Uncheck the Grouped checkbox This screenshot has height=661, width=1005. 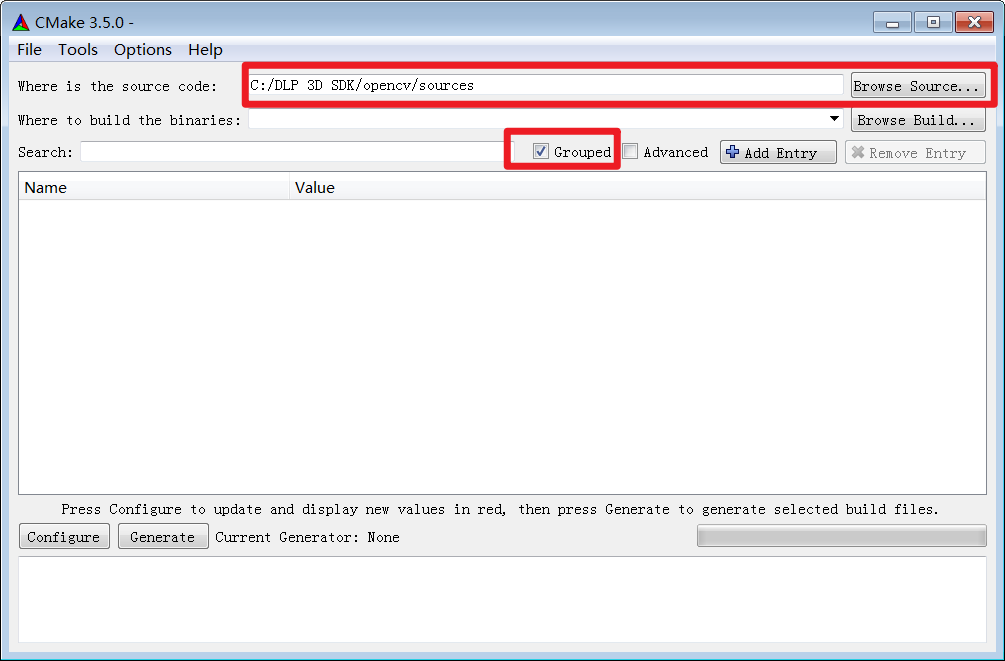click(541, 152)
